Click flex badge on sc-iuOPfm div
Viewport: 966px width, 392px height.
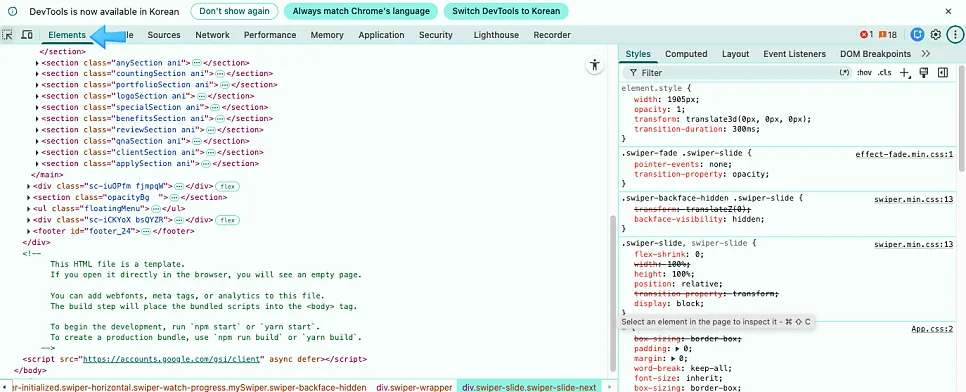[x=227, y=186]
